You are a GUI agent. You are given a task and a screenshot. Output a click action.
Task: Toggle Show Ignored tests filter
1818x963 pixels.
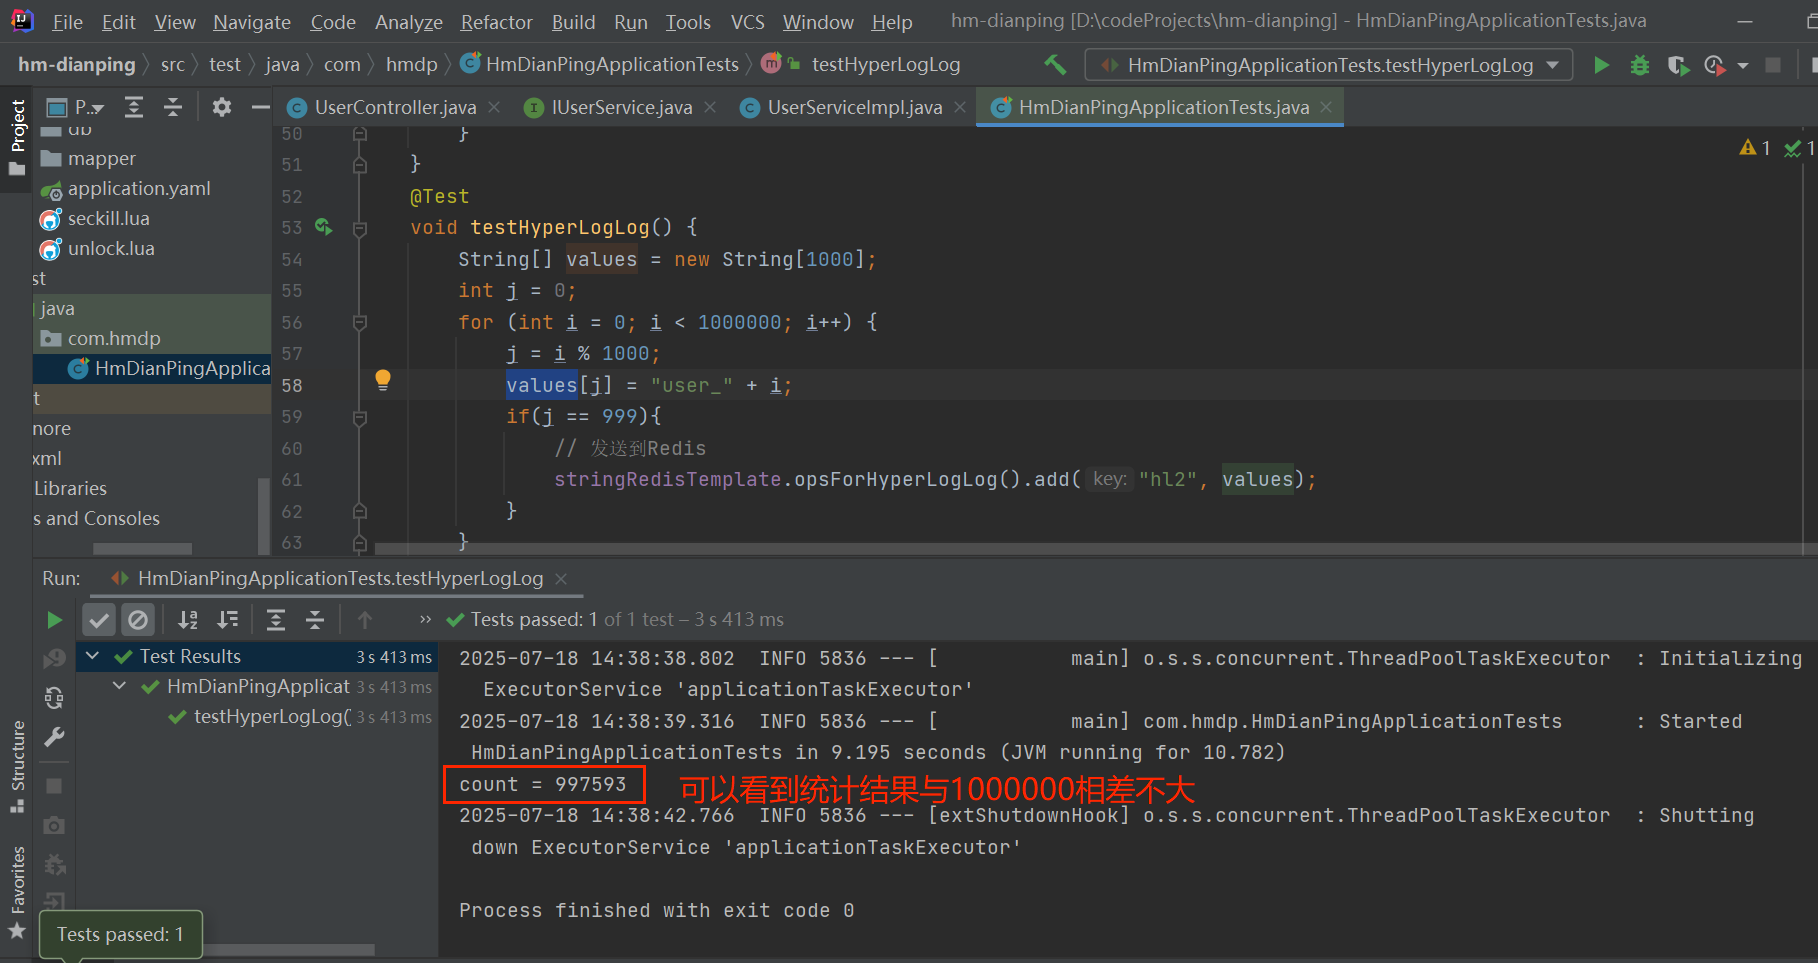pos(138,620)
